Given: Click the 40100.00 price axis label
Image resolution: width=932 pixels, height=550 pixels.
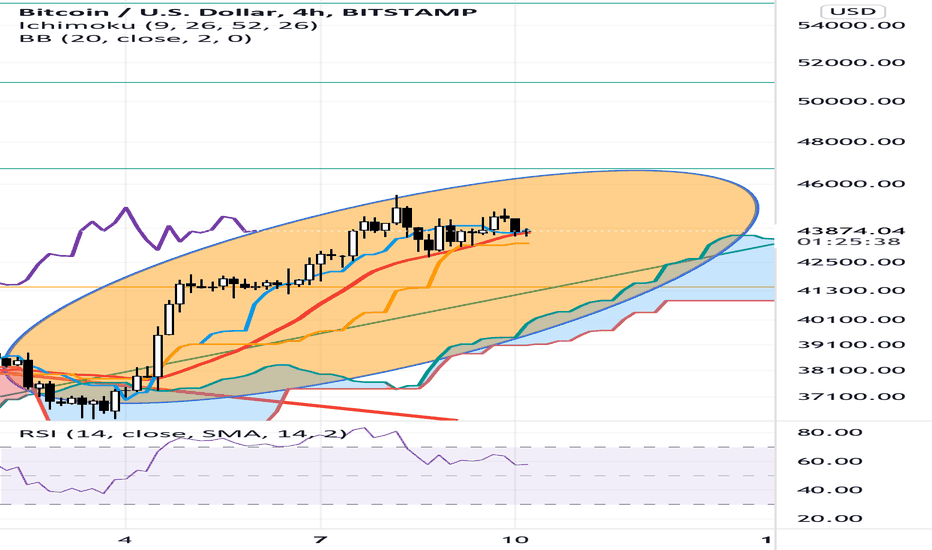Looking at the screenshot, I should point(851,320).
